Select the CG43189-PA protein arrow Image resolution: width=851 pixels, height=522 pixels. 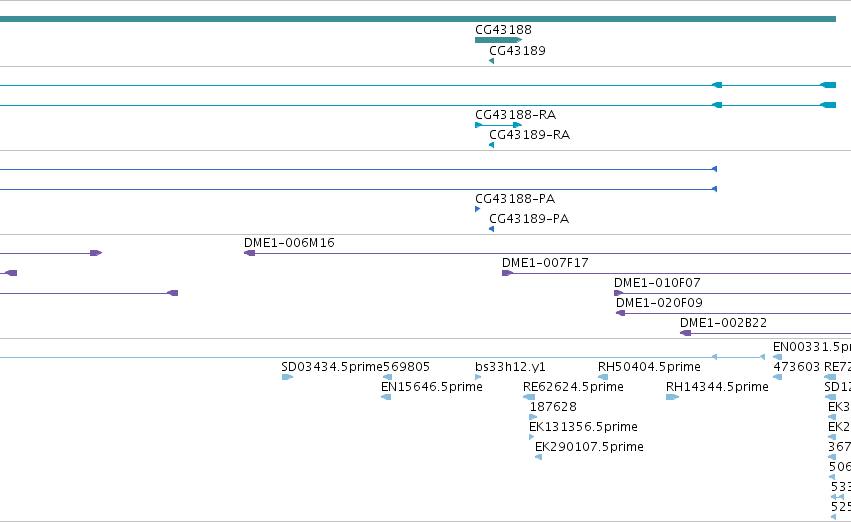tap(491, 229)
